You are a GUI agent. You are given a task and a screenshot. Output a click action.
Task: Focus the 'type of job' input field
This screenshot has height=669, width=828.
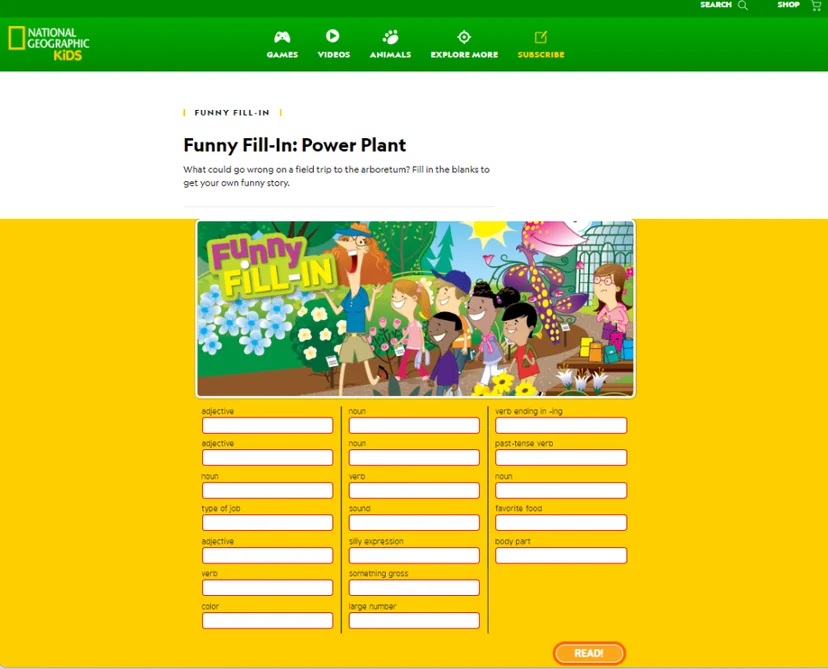267,523
